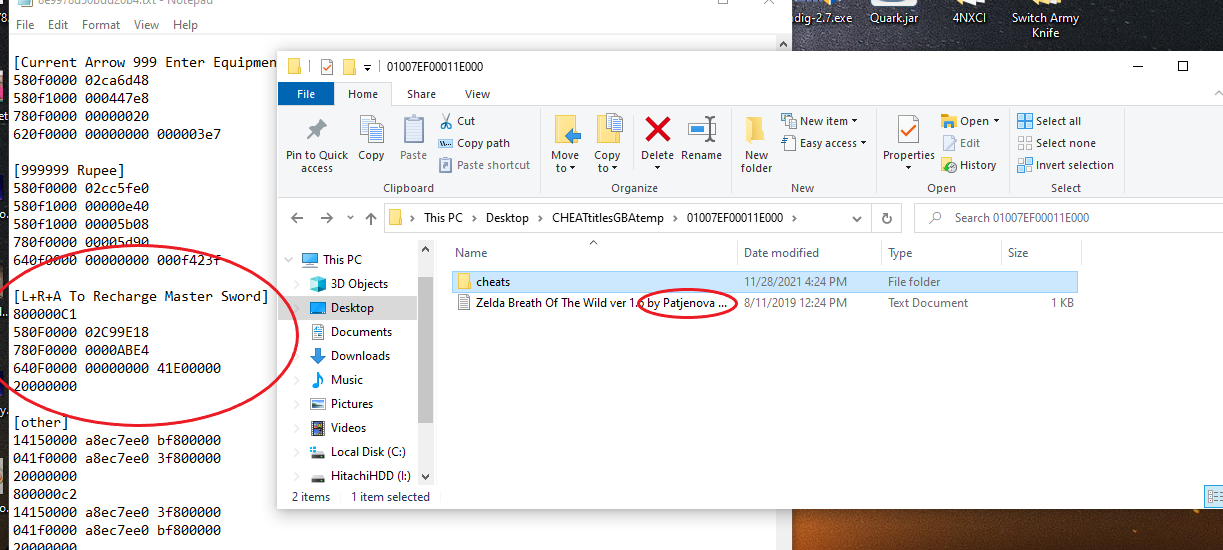Viewport: 1223px width, 550px height.
Task: Switch to the Share ribbon tab
Action: (x=421, y=94)
